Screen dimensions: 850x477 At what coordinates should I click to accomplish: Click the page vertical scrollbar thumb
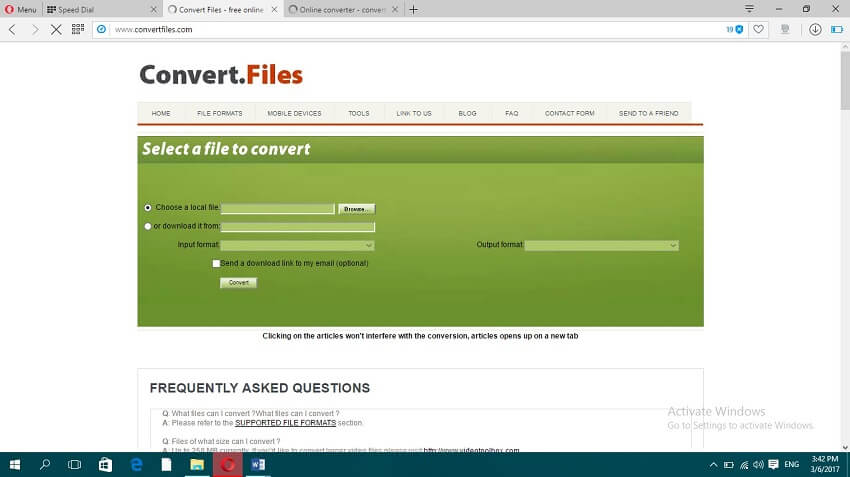pos(845,81)
